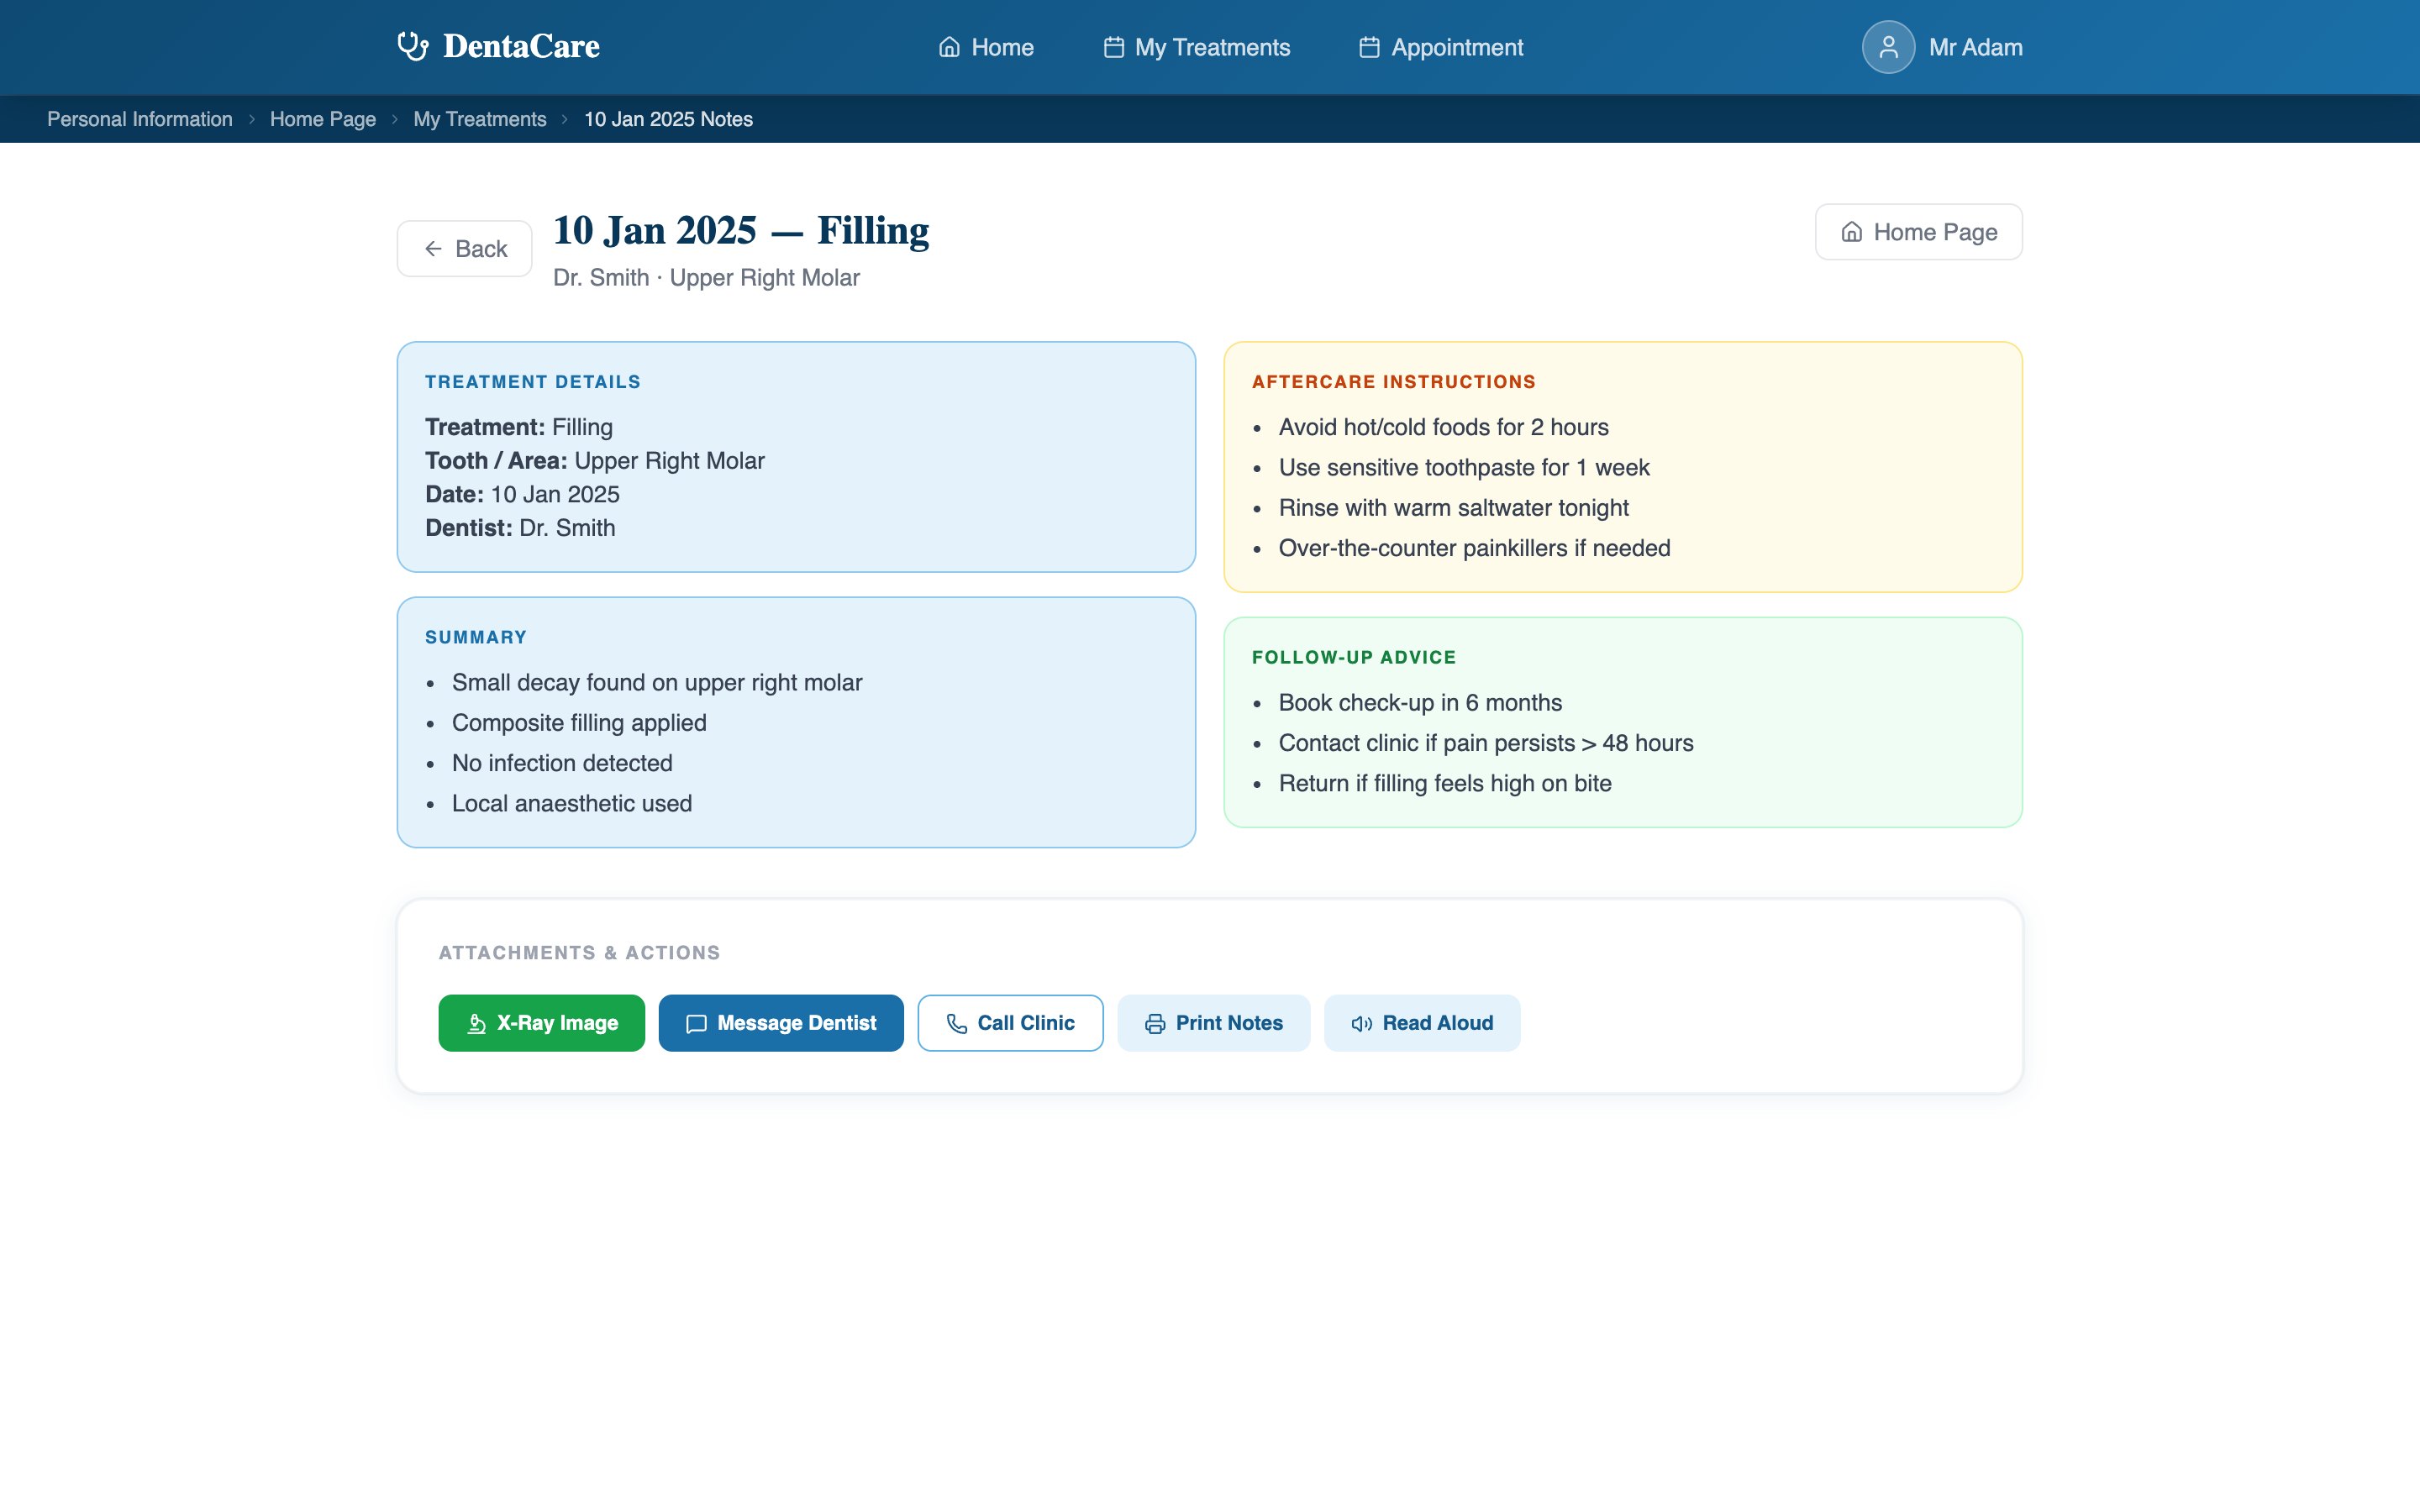Select 'Avoid hot/cold foods for 2 hours'
This screenshot has height=1512, width=2420.
(x=1443, y=427)
